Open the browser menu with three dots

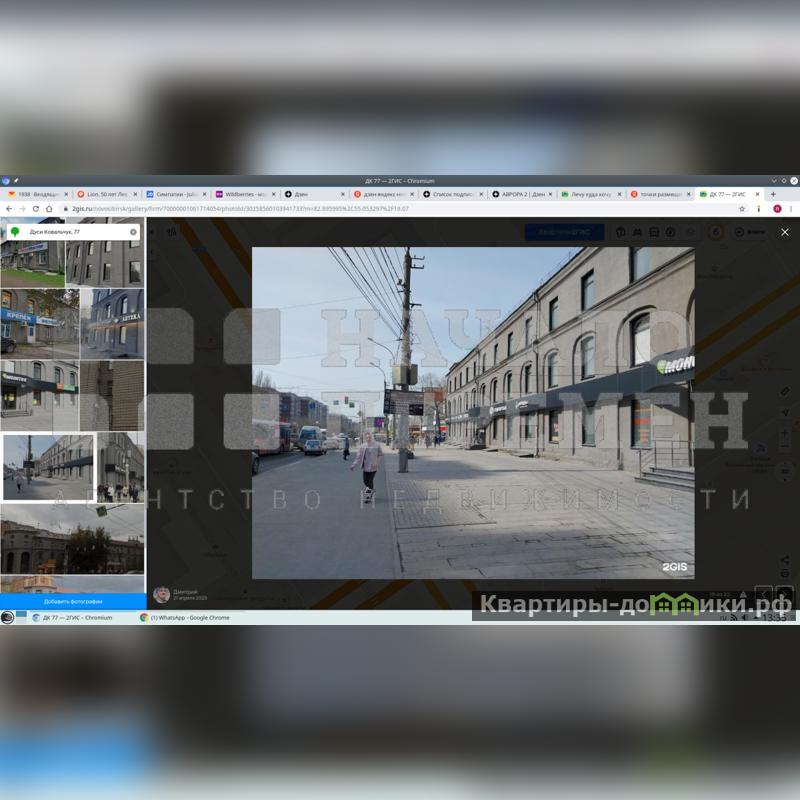coord(791,209)
